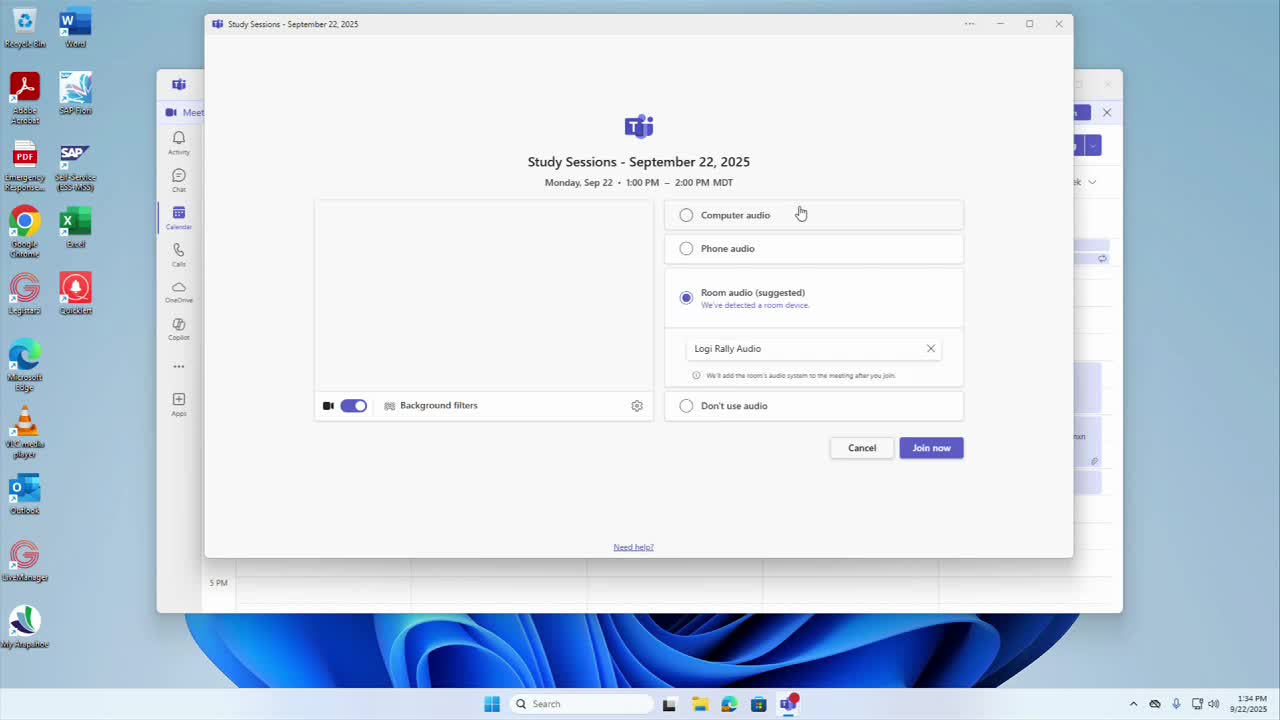The width and height of the screenshot is (1280, 720).
Task: Open the Activity feed in Teams sidebar
Action: (178, 142)
